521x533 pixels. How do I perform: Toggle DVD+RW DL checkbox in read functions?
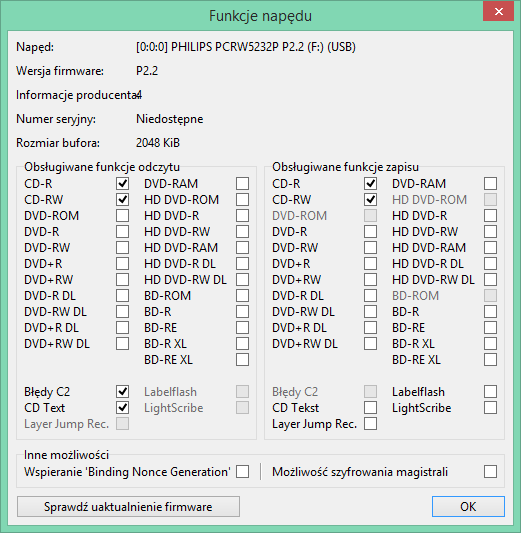(122, 343)
